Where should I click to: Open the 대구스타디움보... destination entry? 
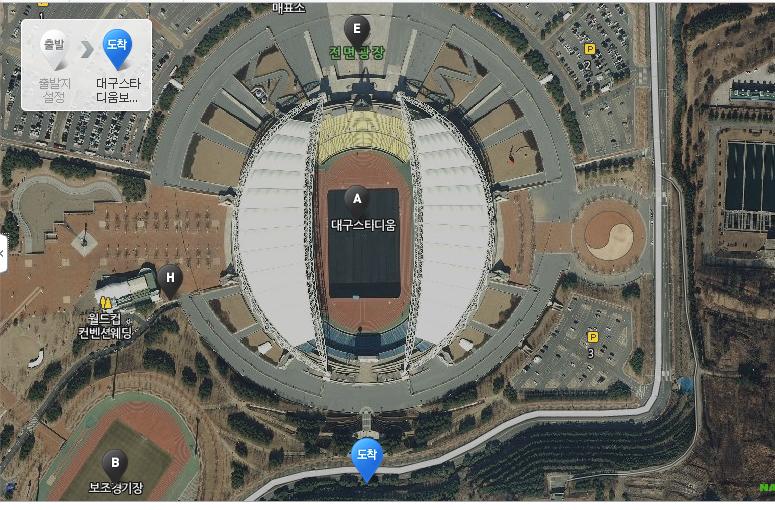[x=118, y=90]
